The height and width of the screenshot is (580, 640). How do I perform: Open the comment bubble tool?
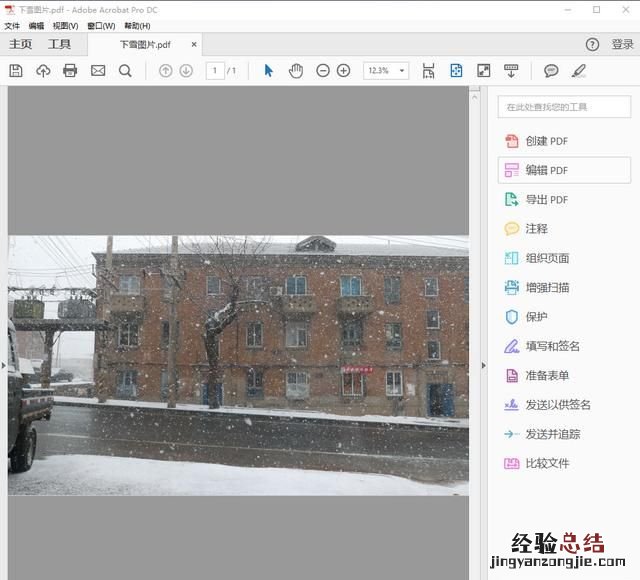point(551,71)
